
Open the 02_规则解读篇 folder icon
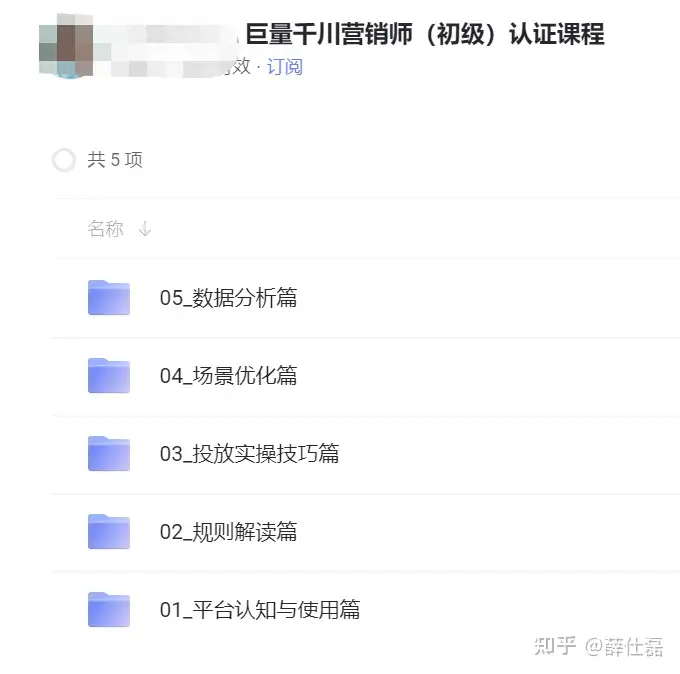(x=109, y=532)
